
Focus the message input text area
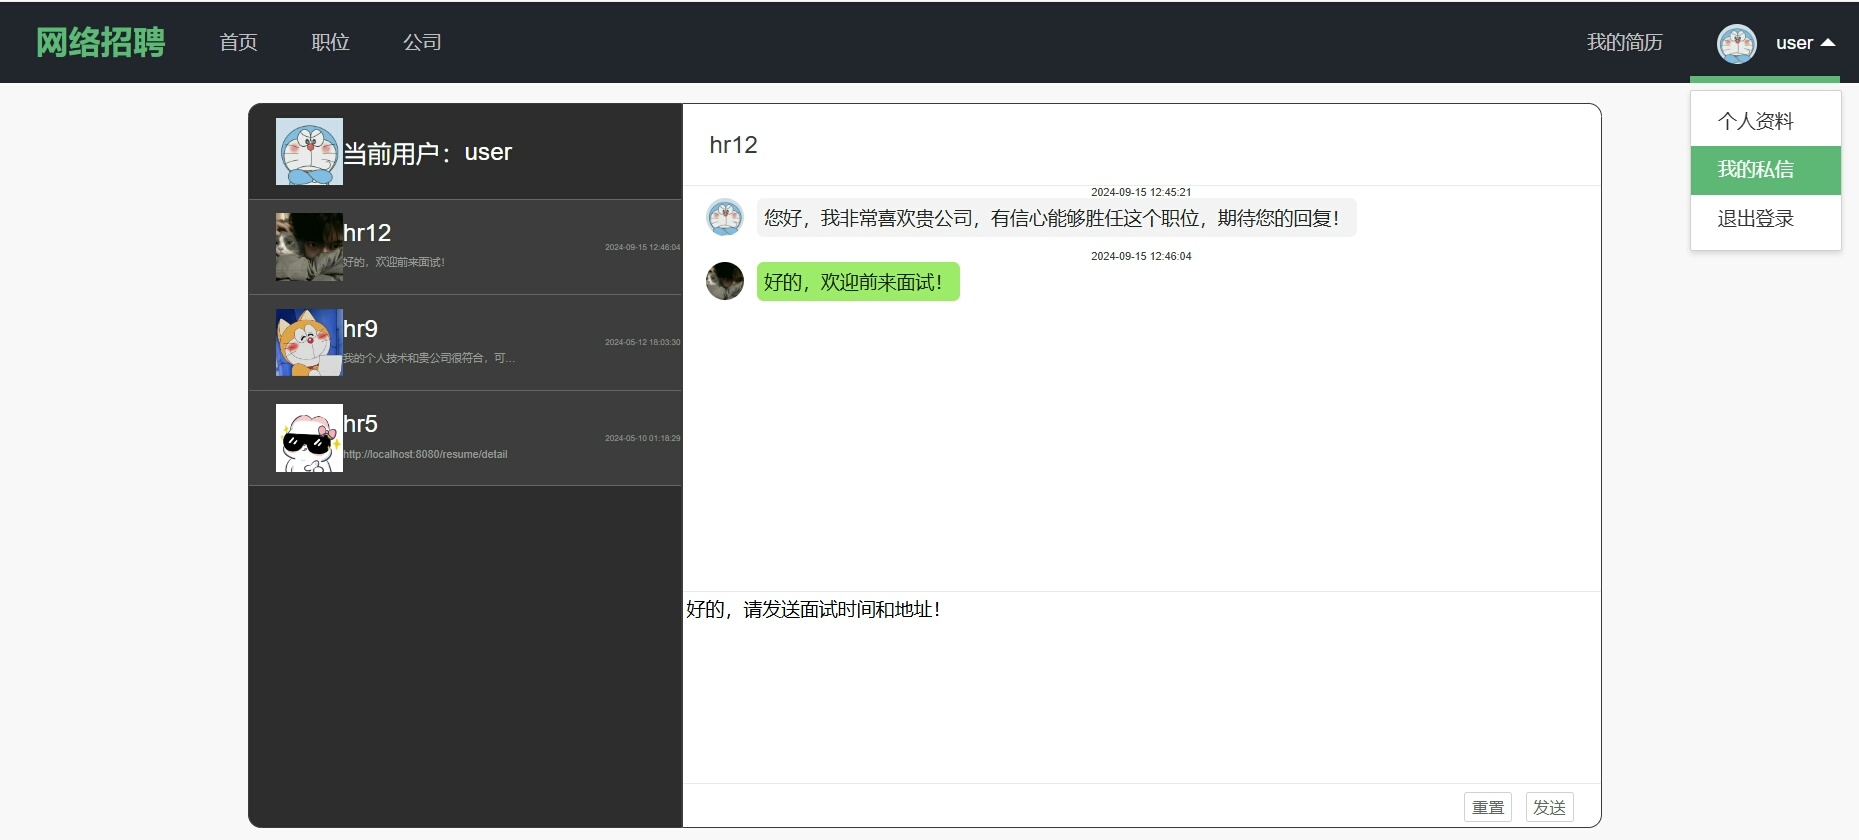pyautogui.click(x=1142, y=687)
